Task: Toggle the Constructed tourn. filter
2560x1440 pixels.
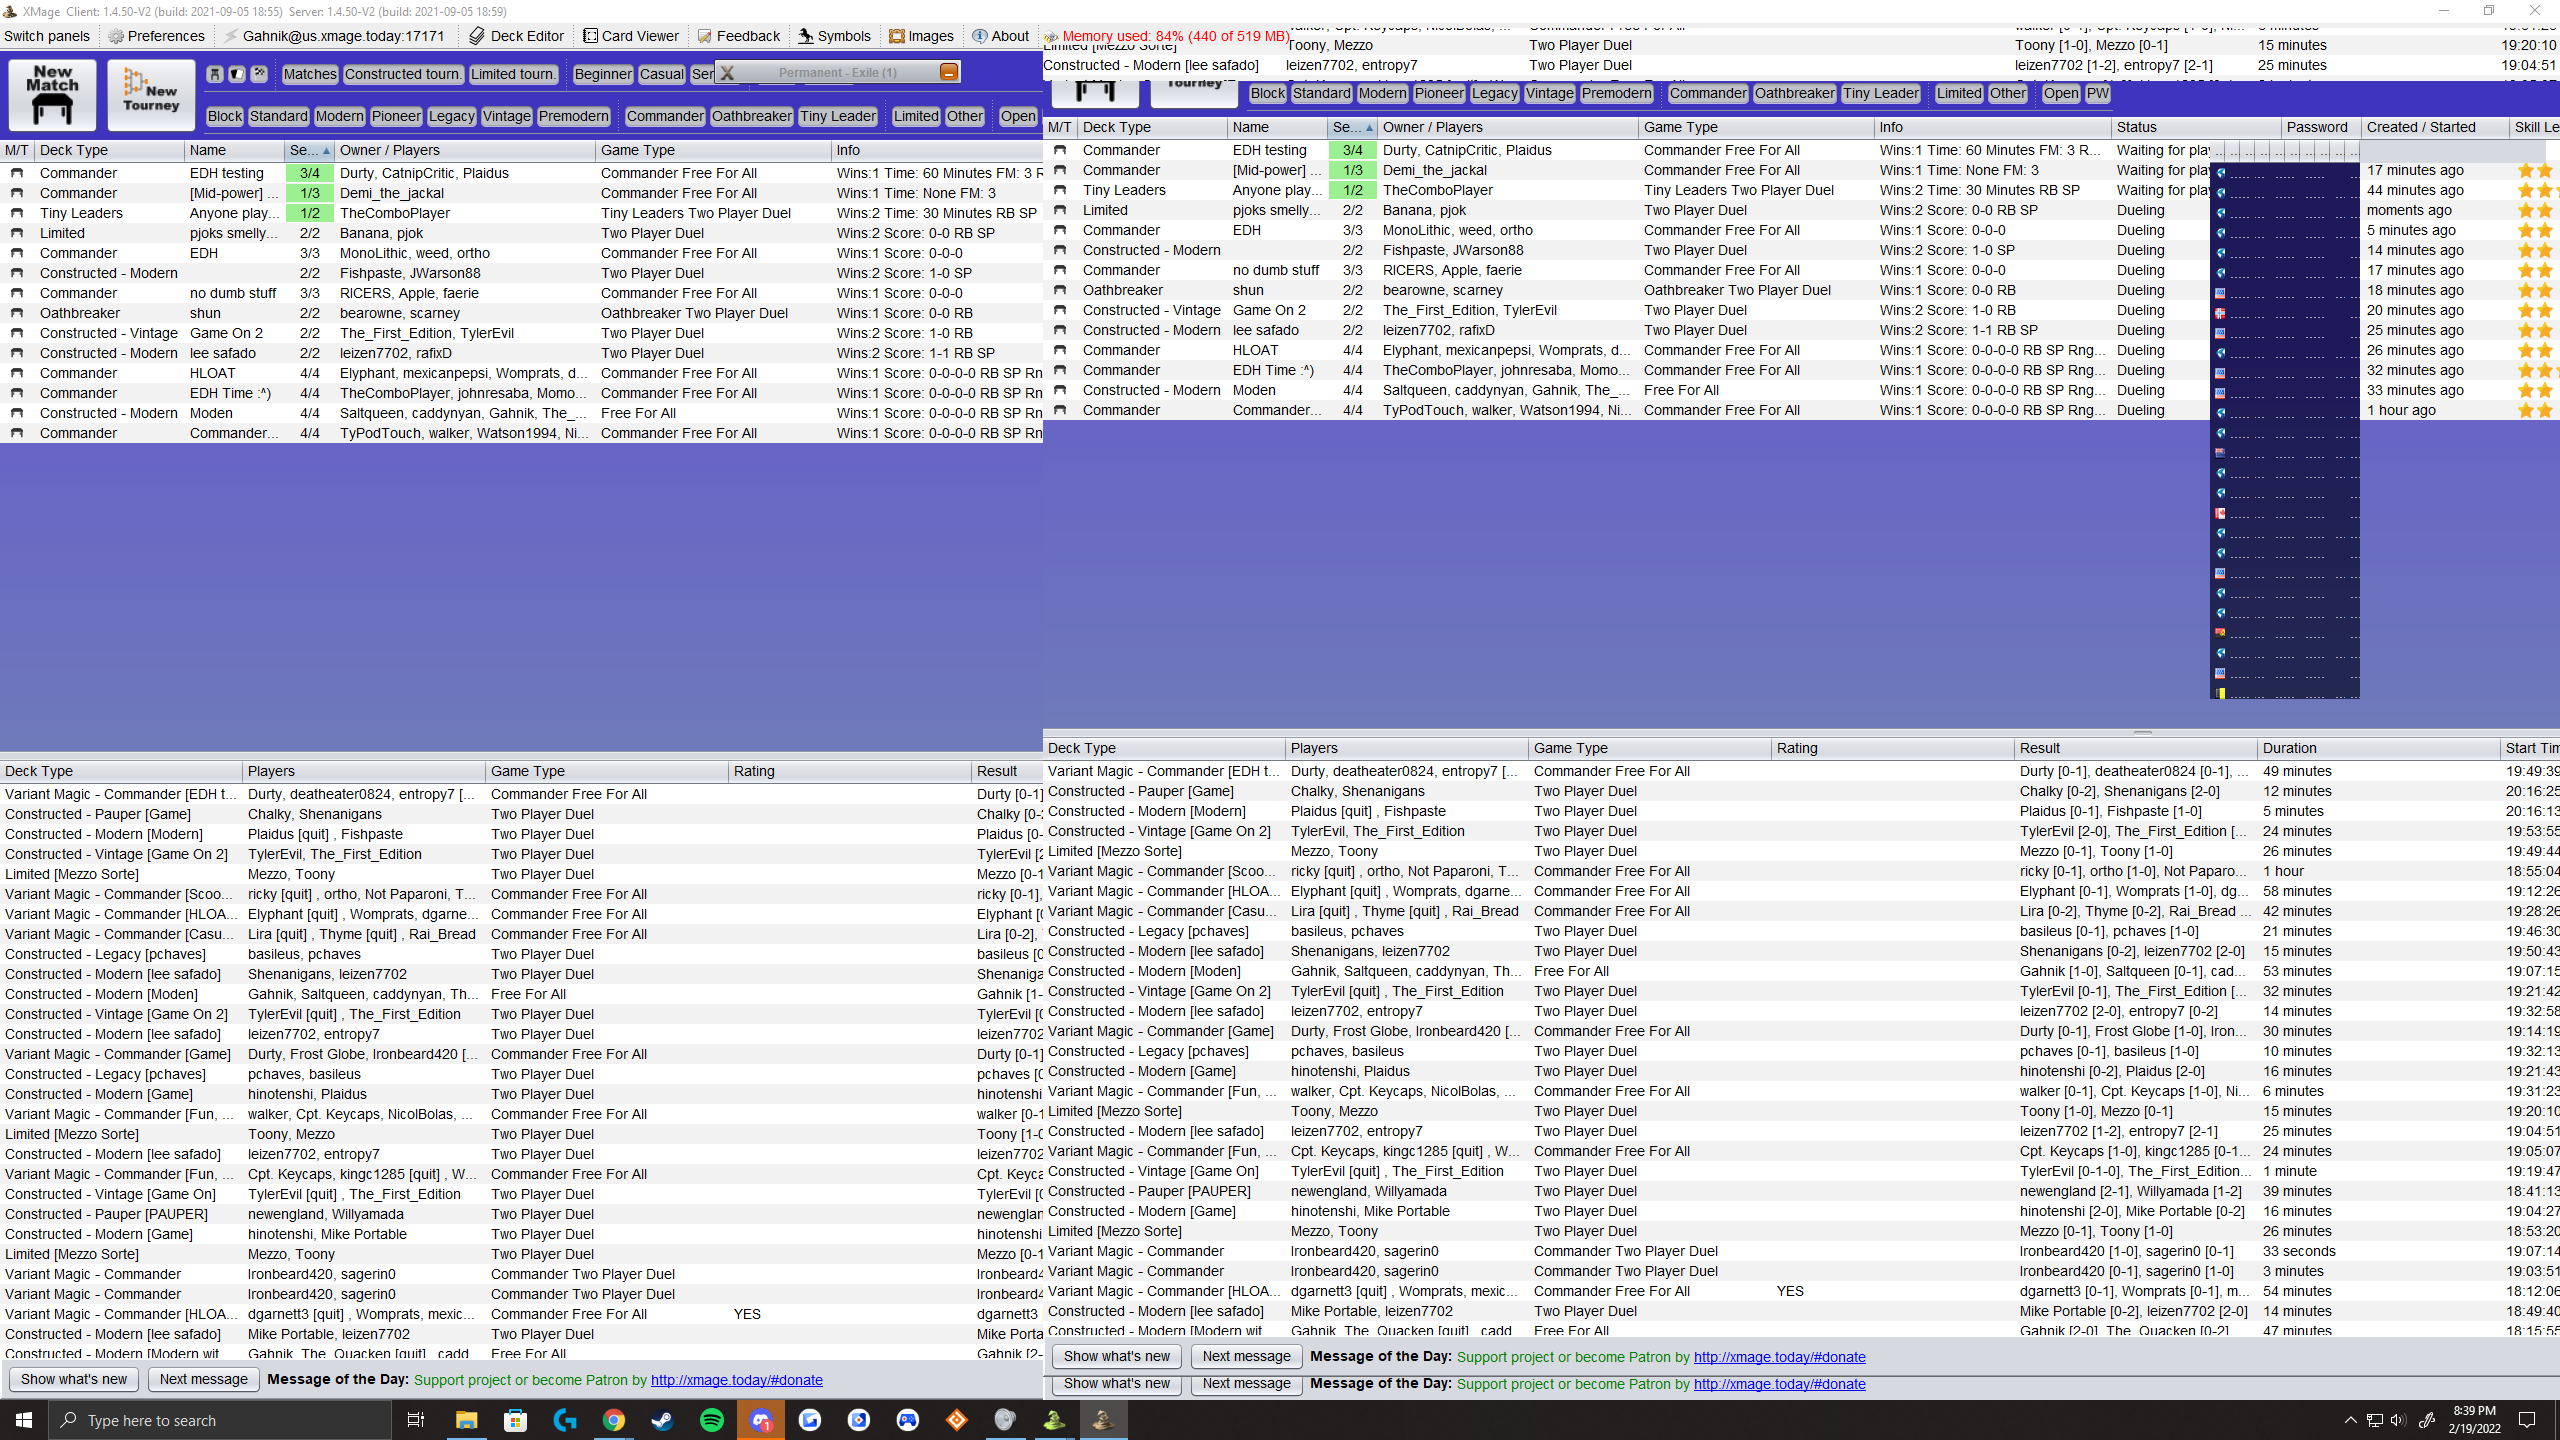Action: [x=402, y=74]
